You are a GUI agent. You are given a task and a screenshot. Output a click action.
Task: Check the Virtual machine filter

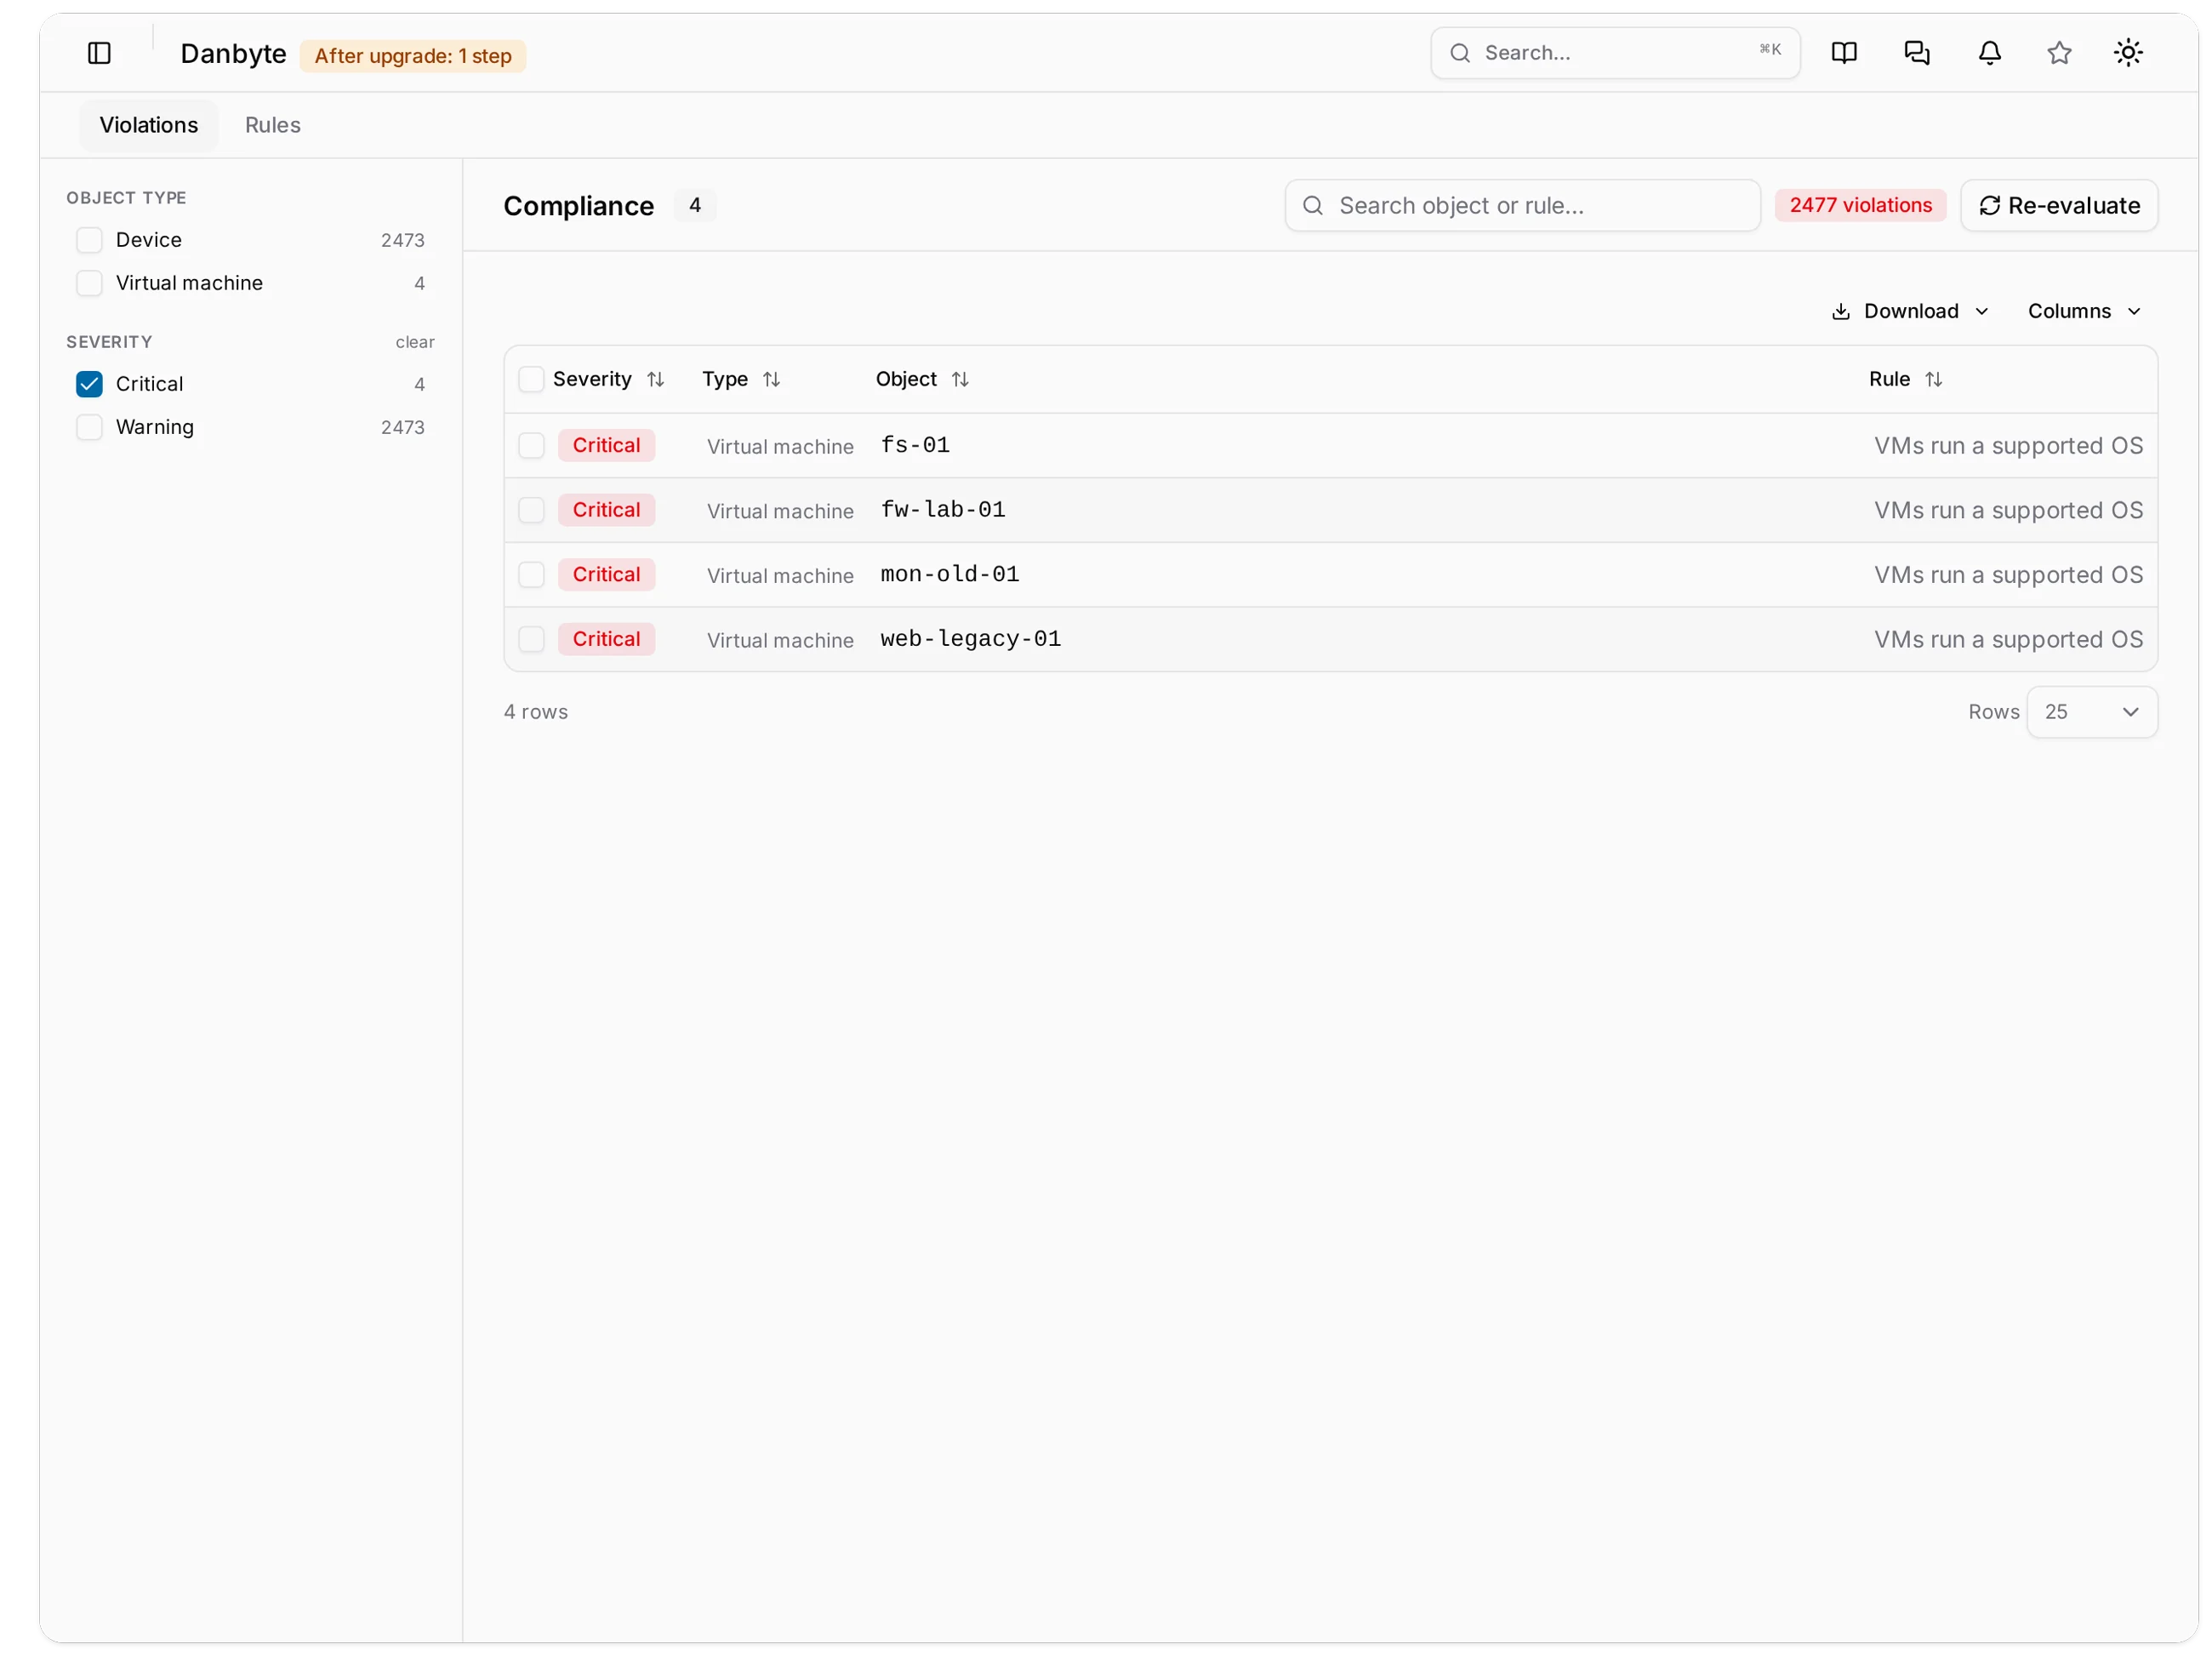[x=89, y=283]
